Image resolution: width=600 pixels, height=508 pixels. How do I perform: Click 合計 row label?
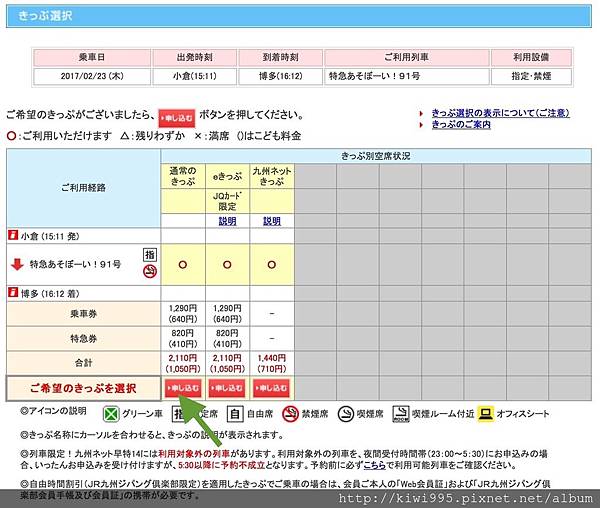[x=83, y=363]
